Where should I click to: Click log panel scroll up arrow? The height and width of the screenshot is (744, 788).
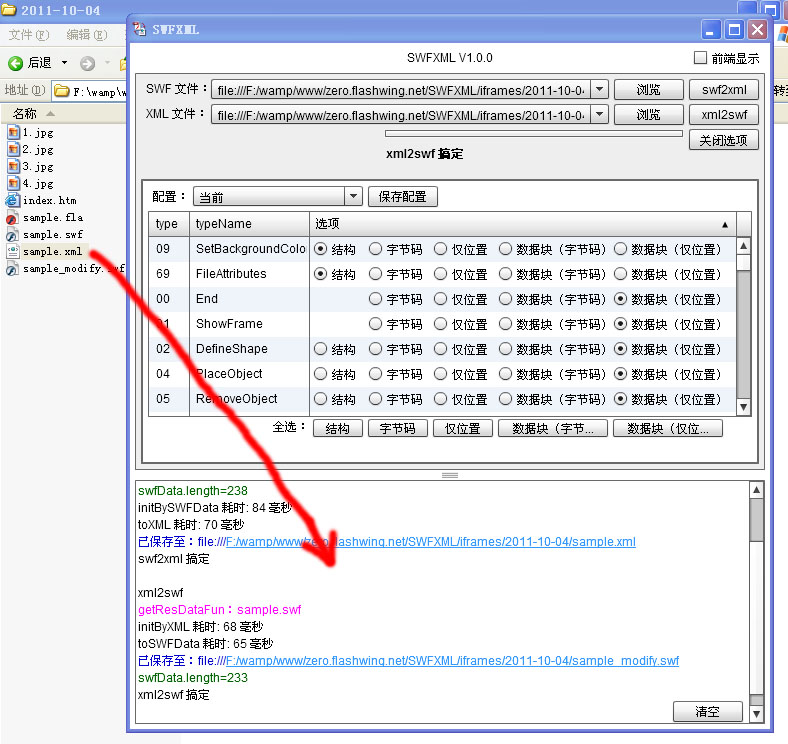click(756, 490)
